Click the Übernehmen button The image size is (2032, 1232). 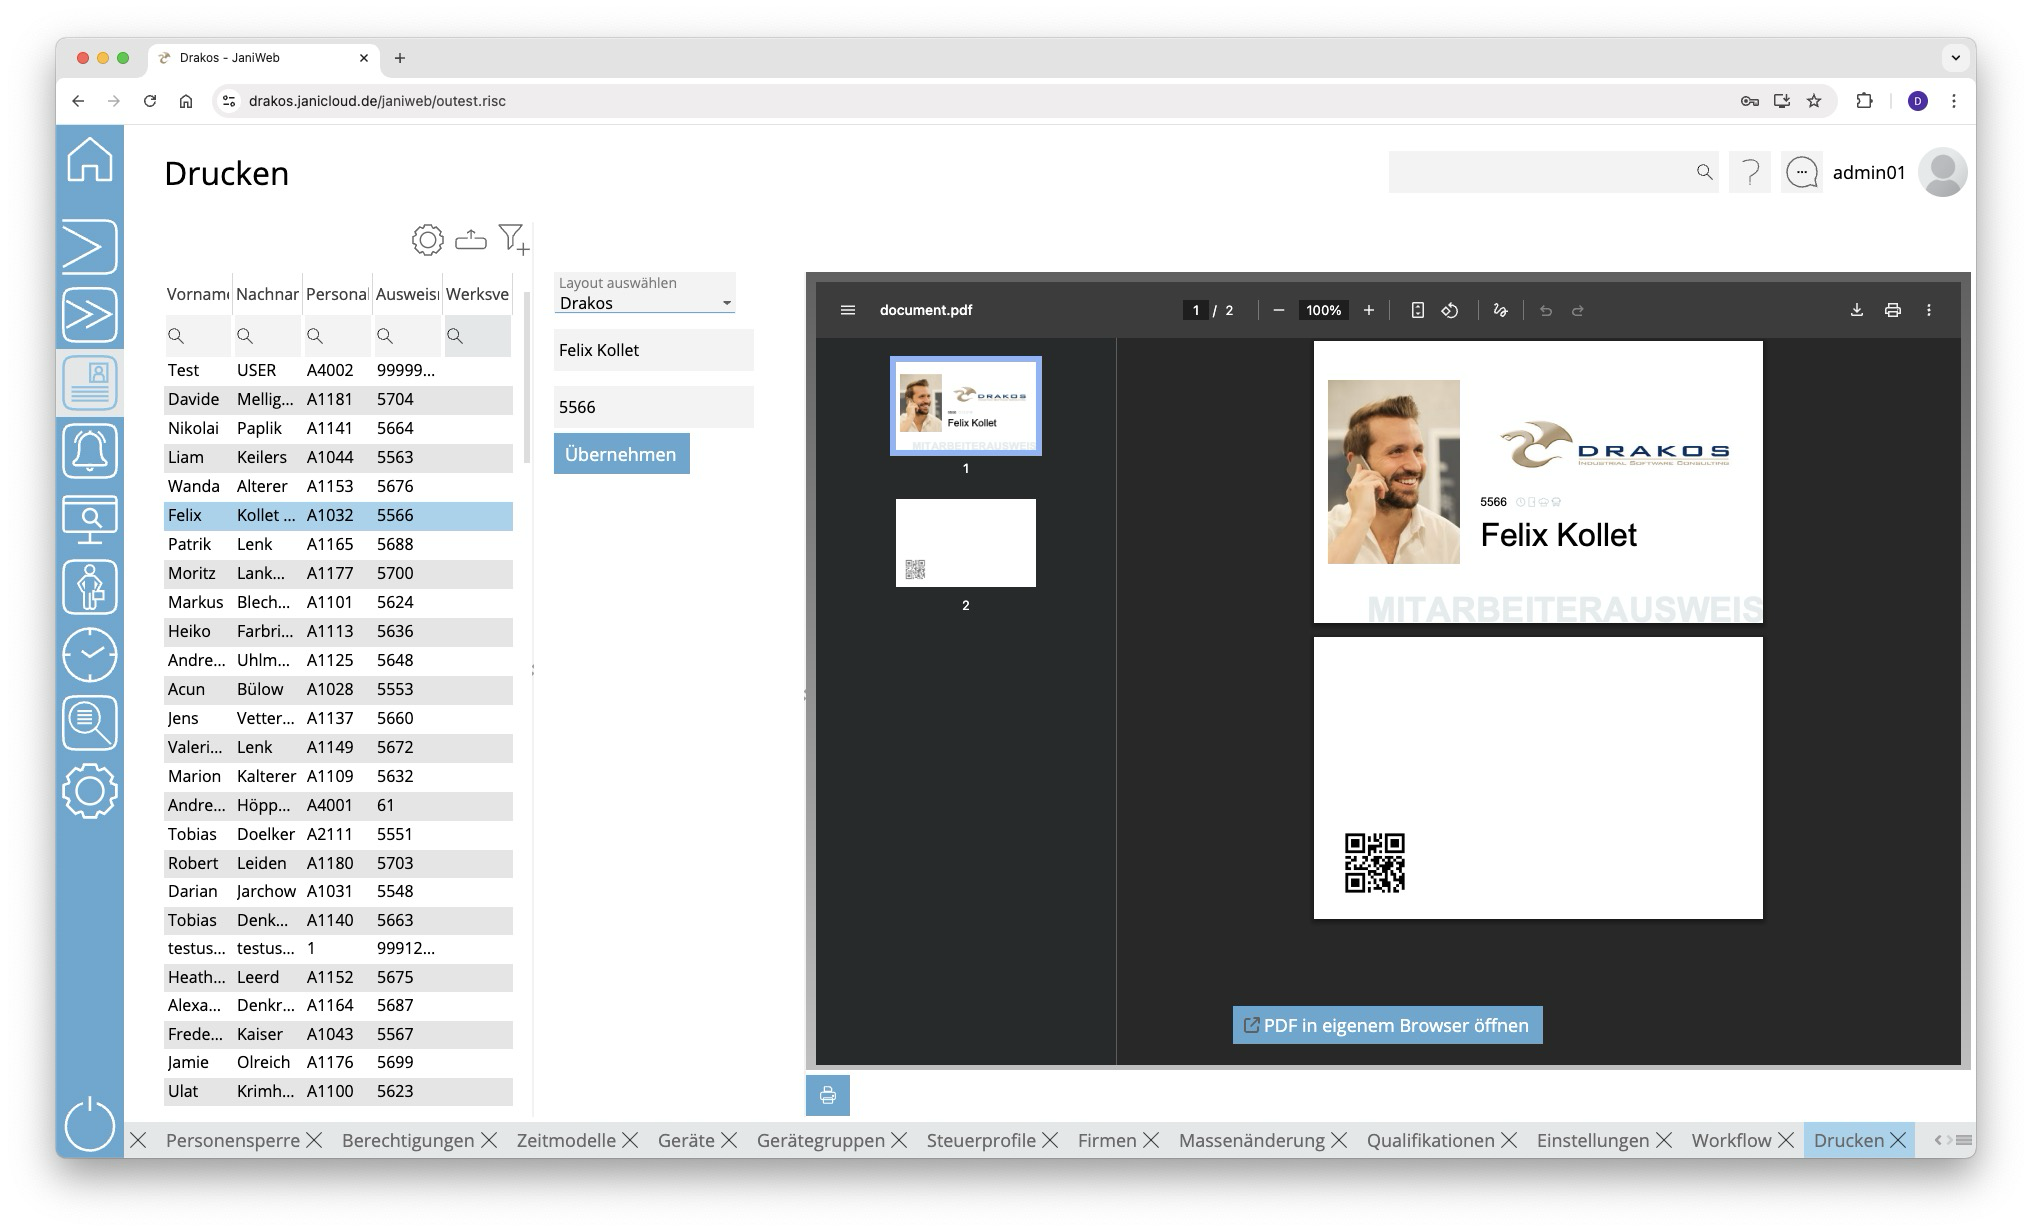[x=621, y=454]
